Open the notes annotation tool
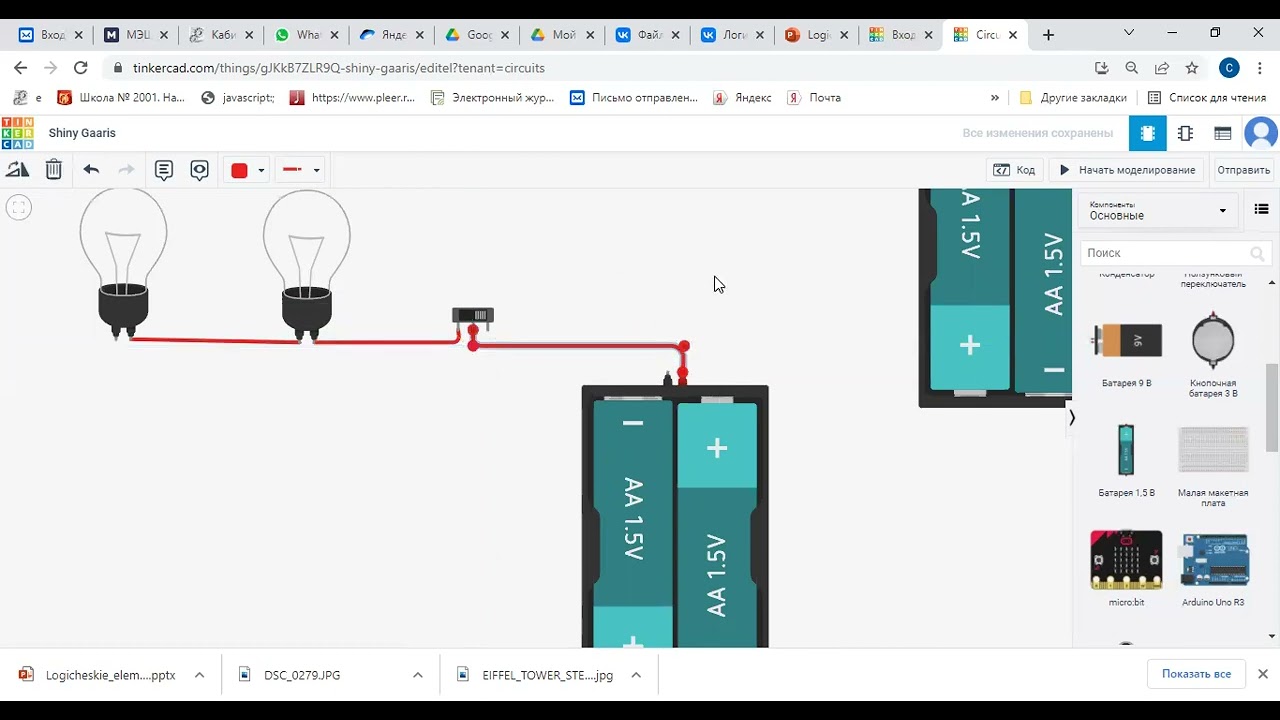The width and height of the screenshot is (1280, 720). pyautogui.click(x=164, y=170)
